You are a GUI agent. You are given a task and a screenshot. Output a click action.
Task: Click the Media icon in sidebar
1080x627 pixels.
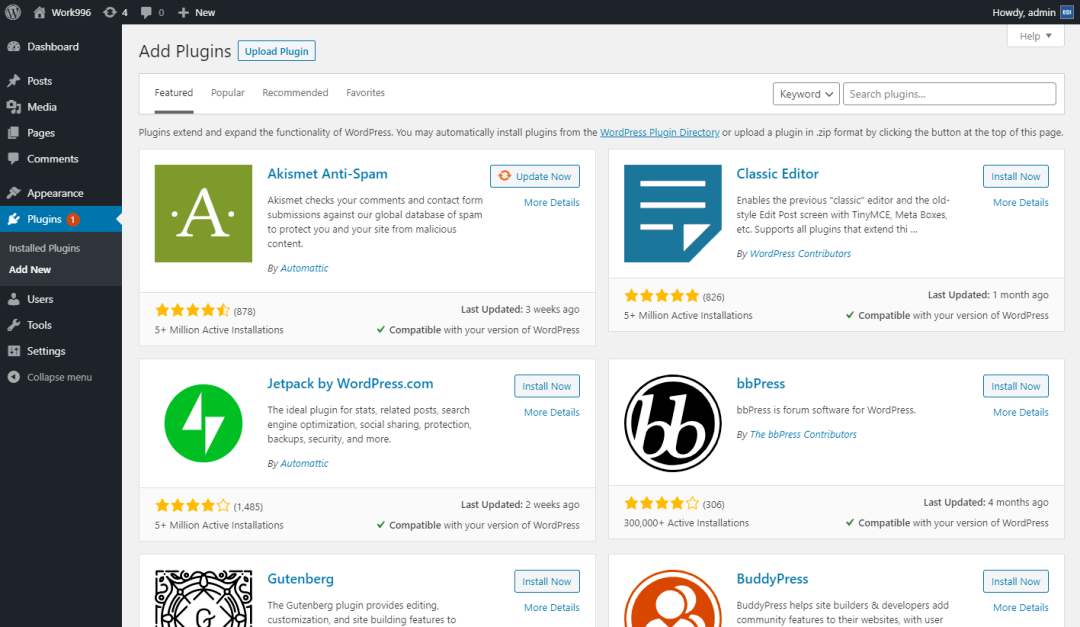click(x=14, y=107)
